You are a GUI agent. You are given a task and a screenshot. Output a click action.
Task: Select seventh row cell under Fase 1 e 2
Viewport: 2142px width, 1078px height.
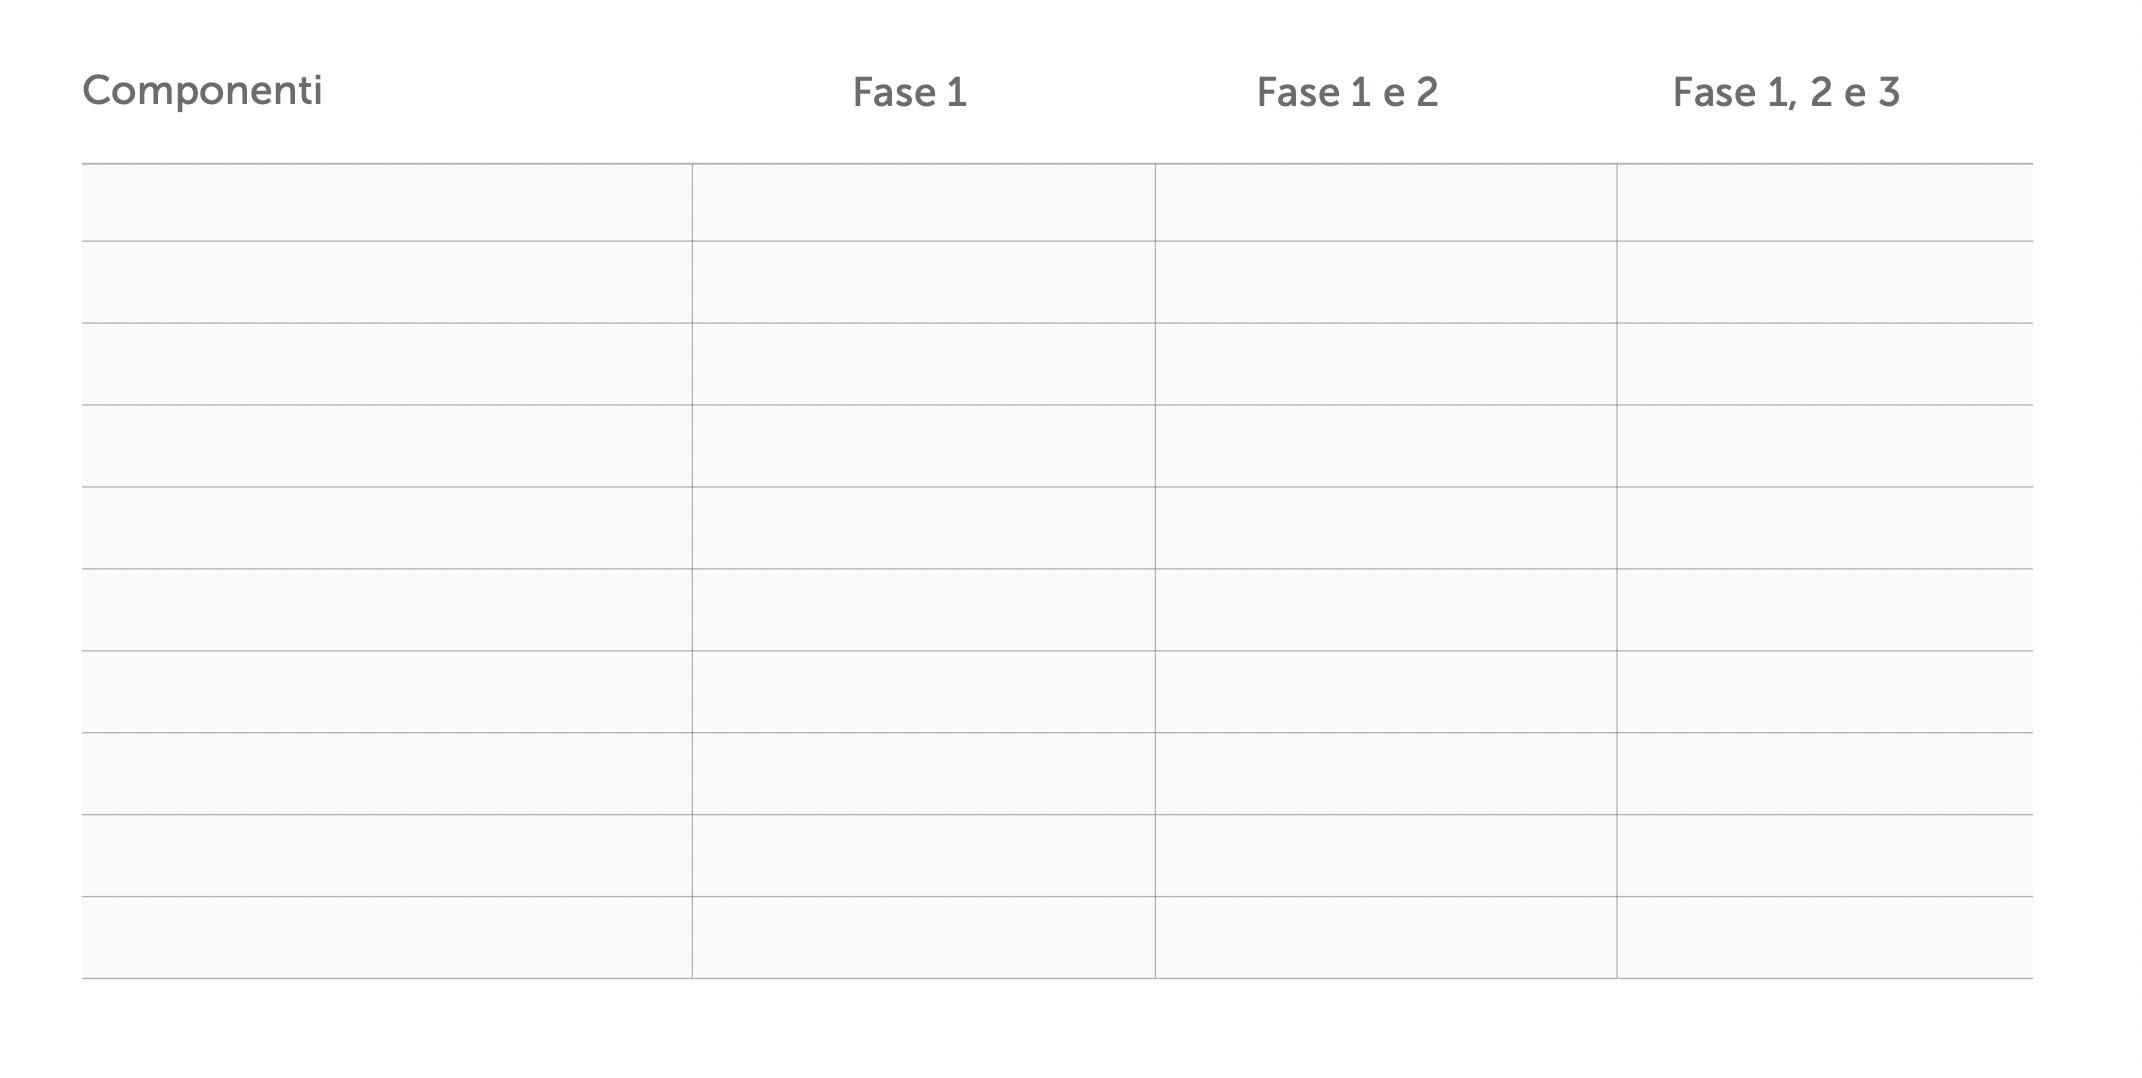[x=1385, y=692]
